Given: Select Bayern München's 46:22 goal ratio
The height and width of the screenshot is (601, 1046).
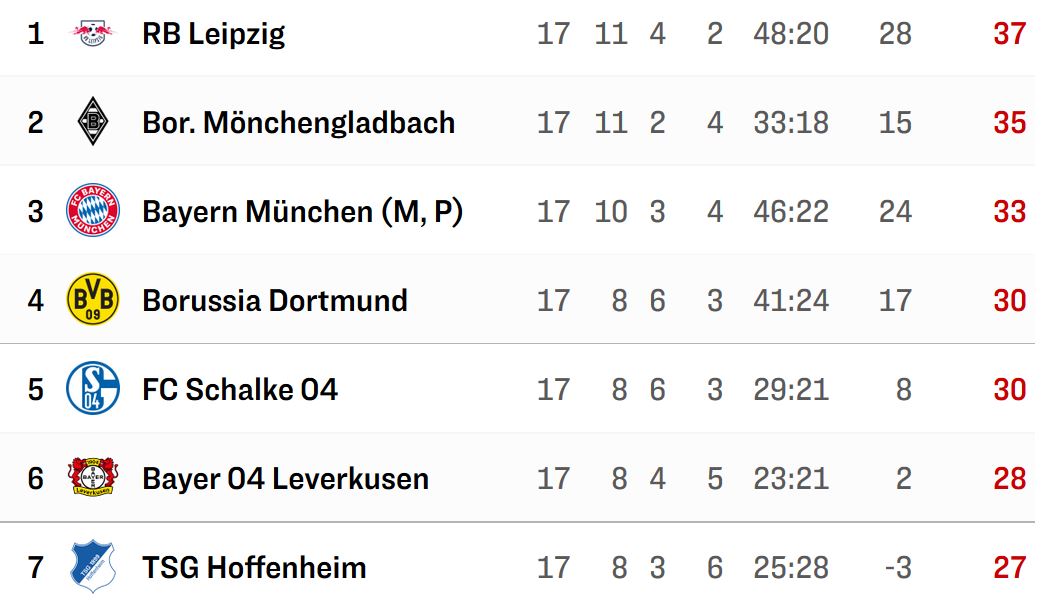Looking at the screenshot, I should click(791, 212).
